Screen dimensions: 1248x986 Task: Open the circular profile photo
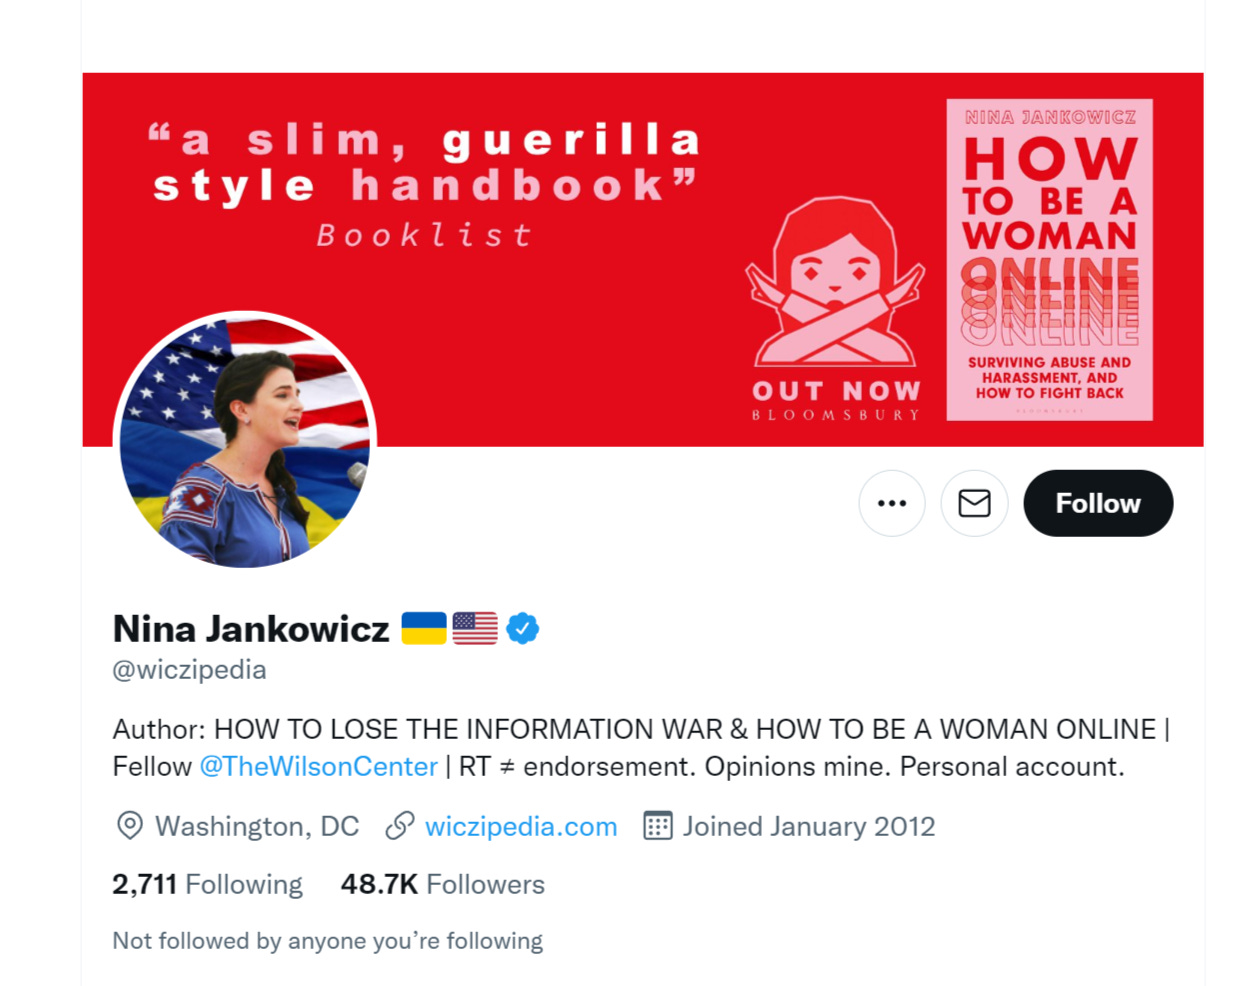245,440
